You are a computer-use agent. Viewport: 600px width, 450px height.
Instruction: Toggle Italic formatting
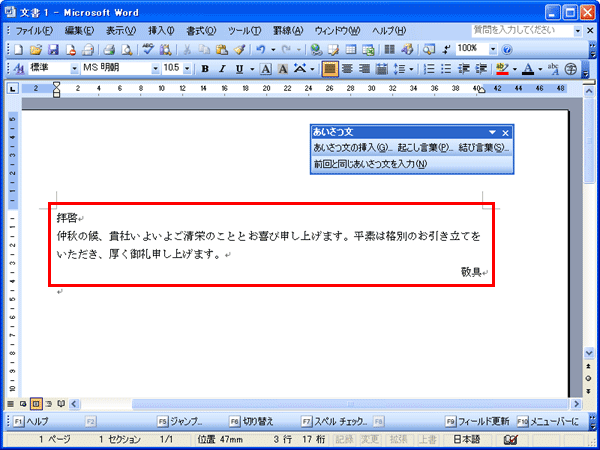pos(222,69)
